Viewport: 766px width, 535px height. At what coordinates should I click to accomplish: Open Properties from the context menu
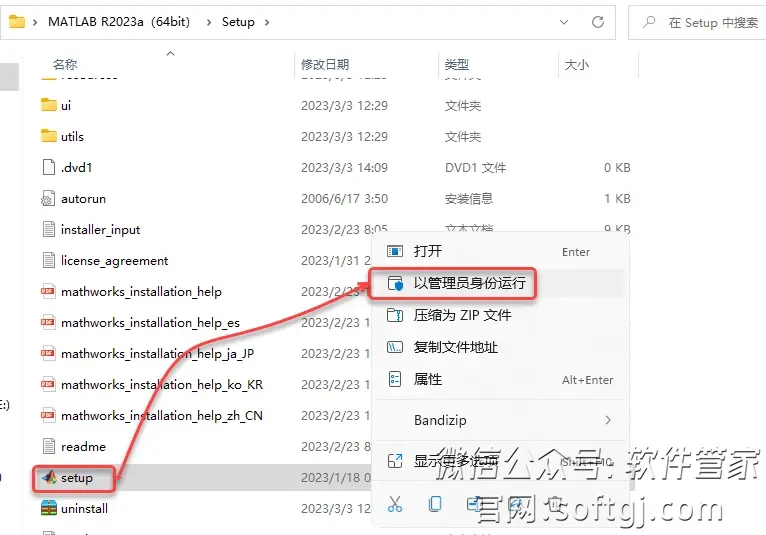coord(499,380)
